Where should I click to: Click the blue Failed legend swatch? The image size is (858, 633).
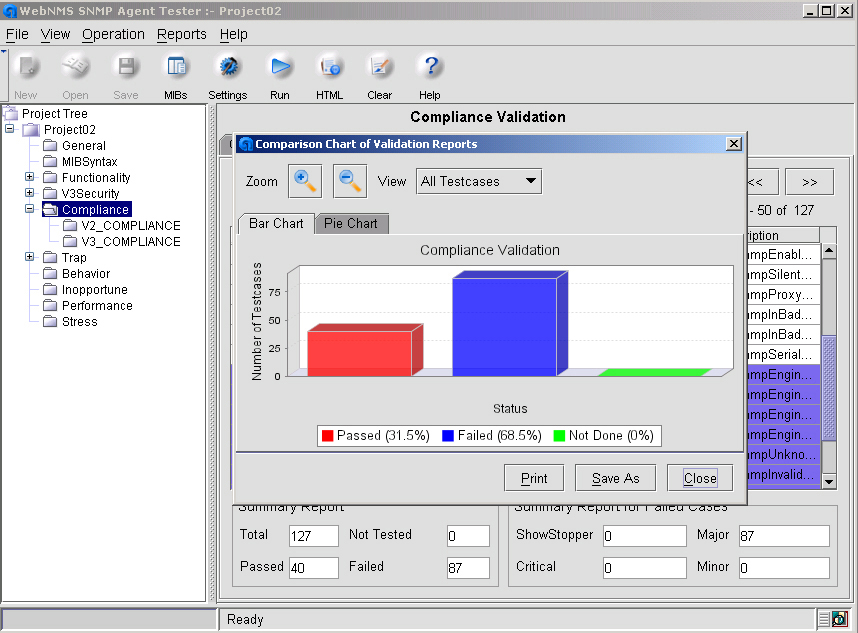coord(448,436)
